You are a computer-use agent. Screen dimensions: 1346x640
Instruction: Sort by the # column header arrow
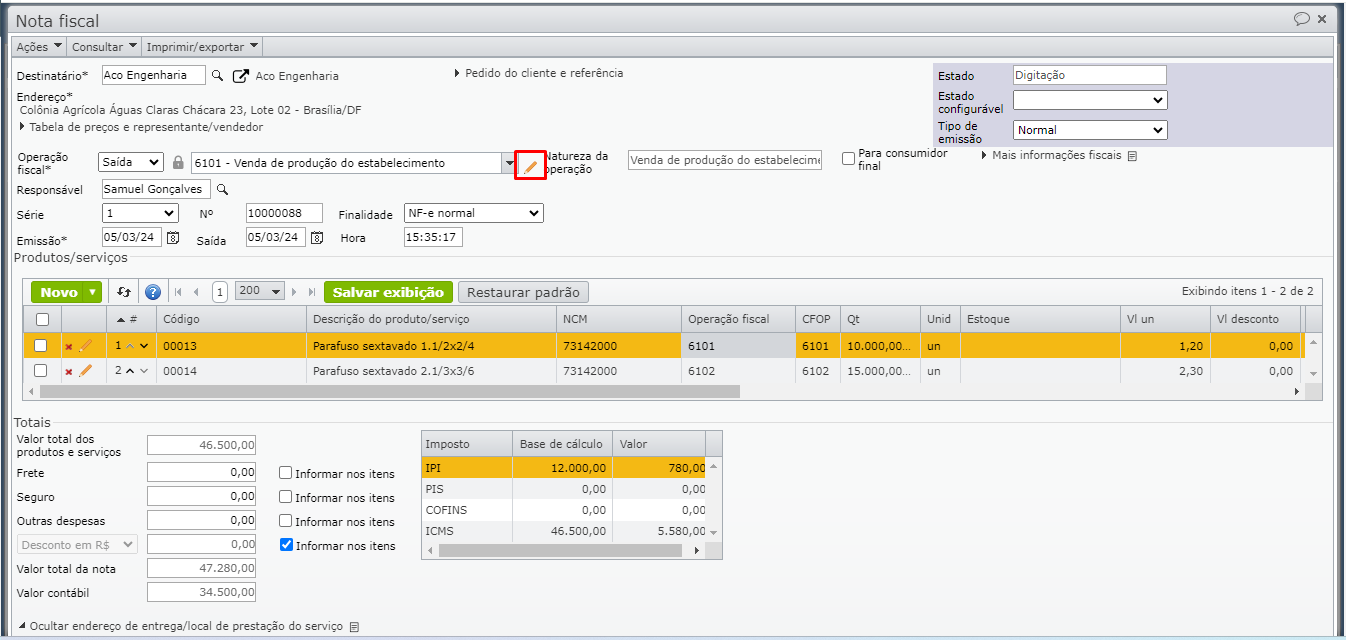point(121,320)
